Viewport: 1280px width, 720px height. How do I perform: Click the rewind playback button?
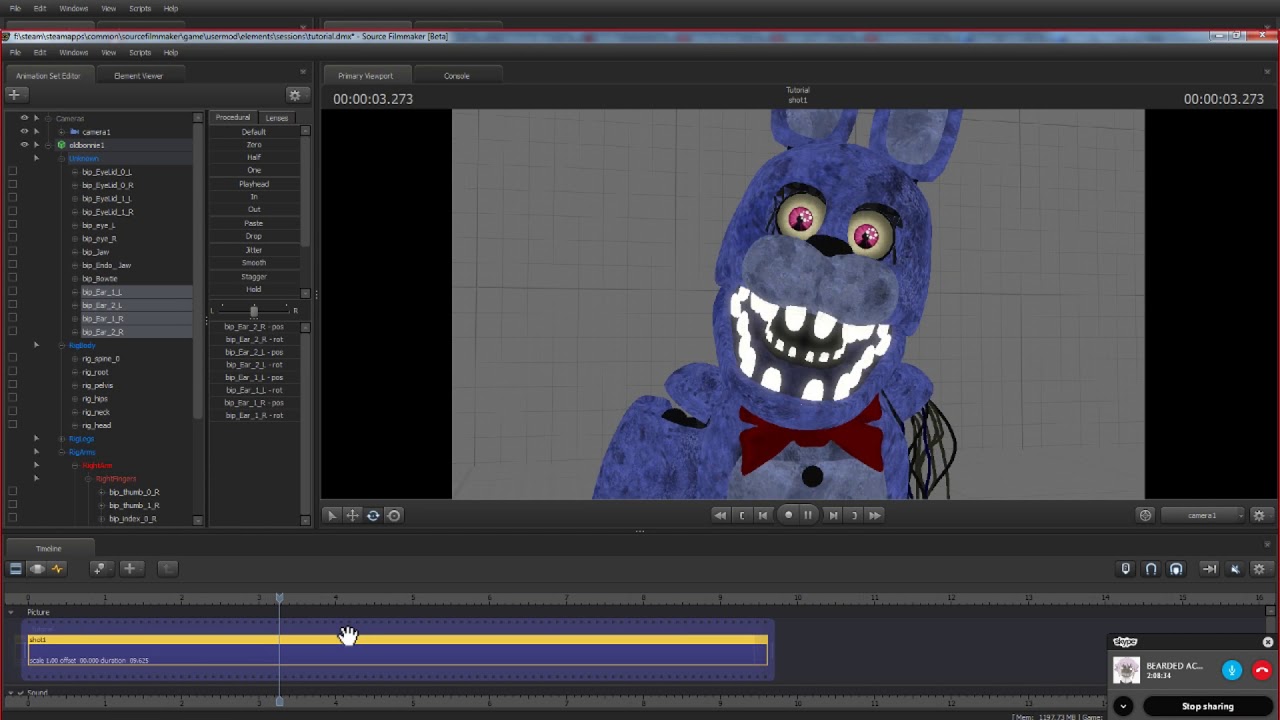(x=720, y=515)
